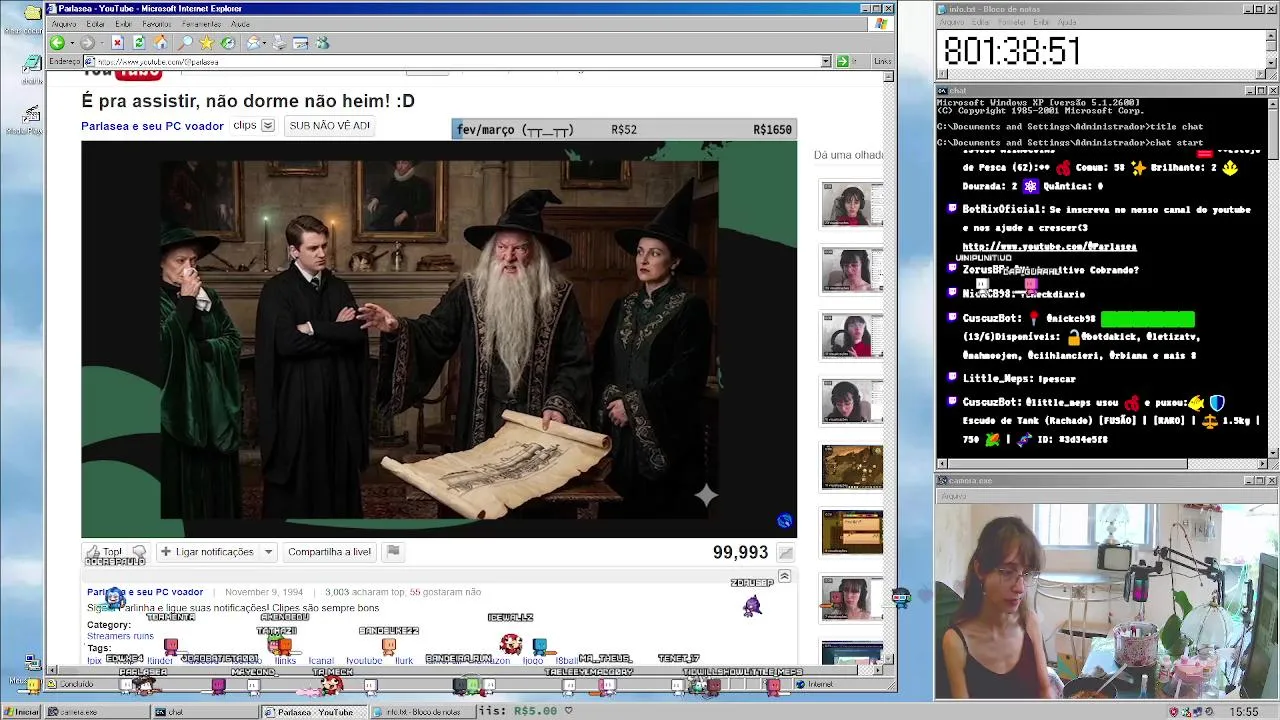This screenshot has width=1280, height=720.
Task: Switch to chat window in the taskbar
Action: click(x=204, y=712)
